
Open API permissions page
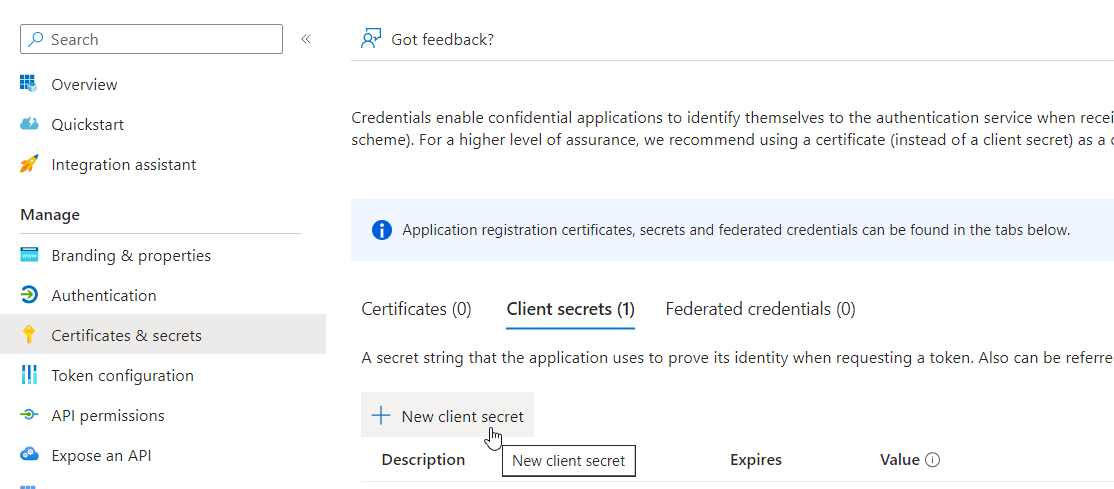(108, 415)
